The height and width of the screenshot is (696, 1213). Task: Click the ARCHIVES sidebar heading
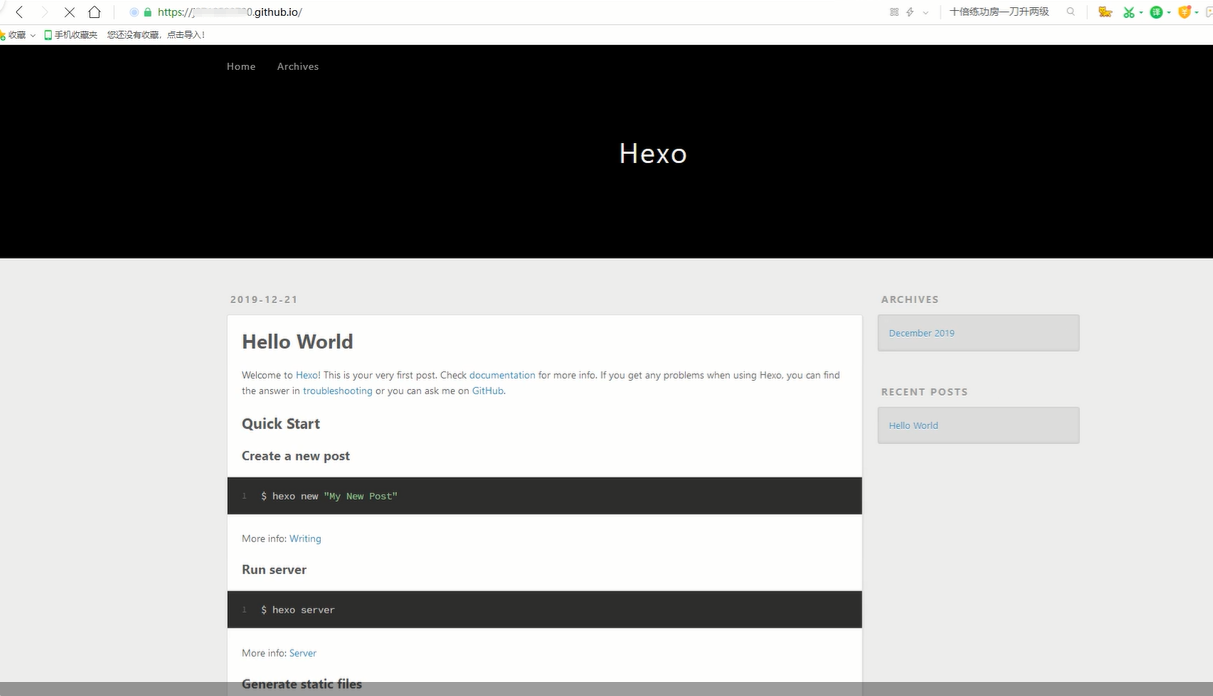tap(910, 300)
